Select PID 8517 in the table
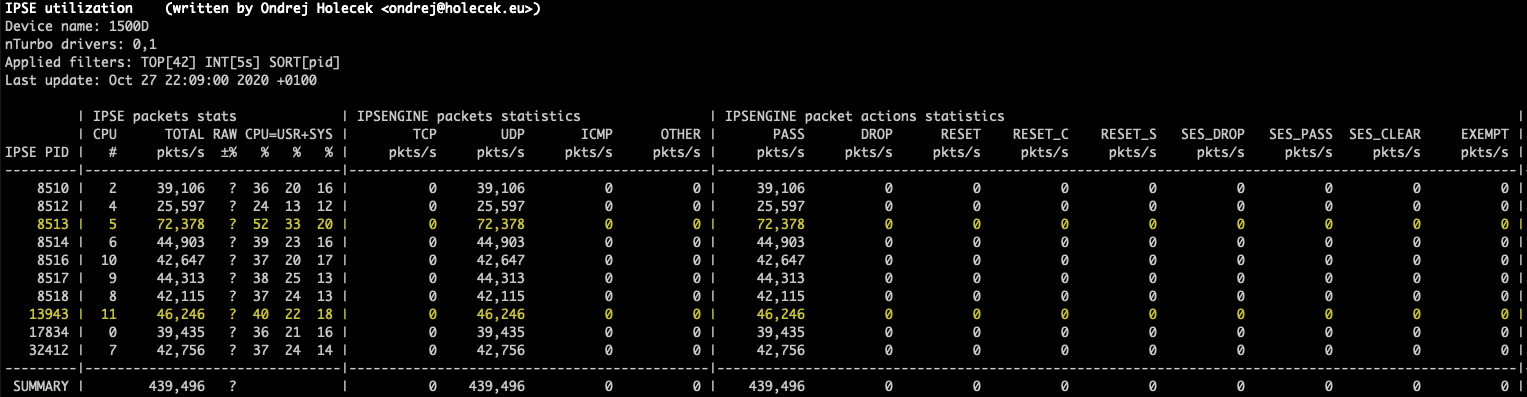 (53, 278)
